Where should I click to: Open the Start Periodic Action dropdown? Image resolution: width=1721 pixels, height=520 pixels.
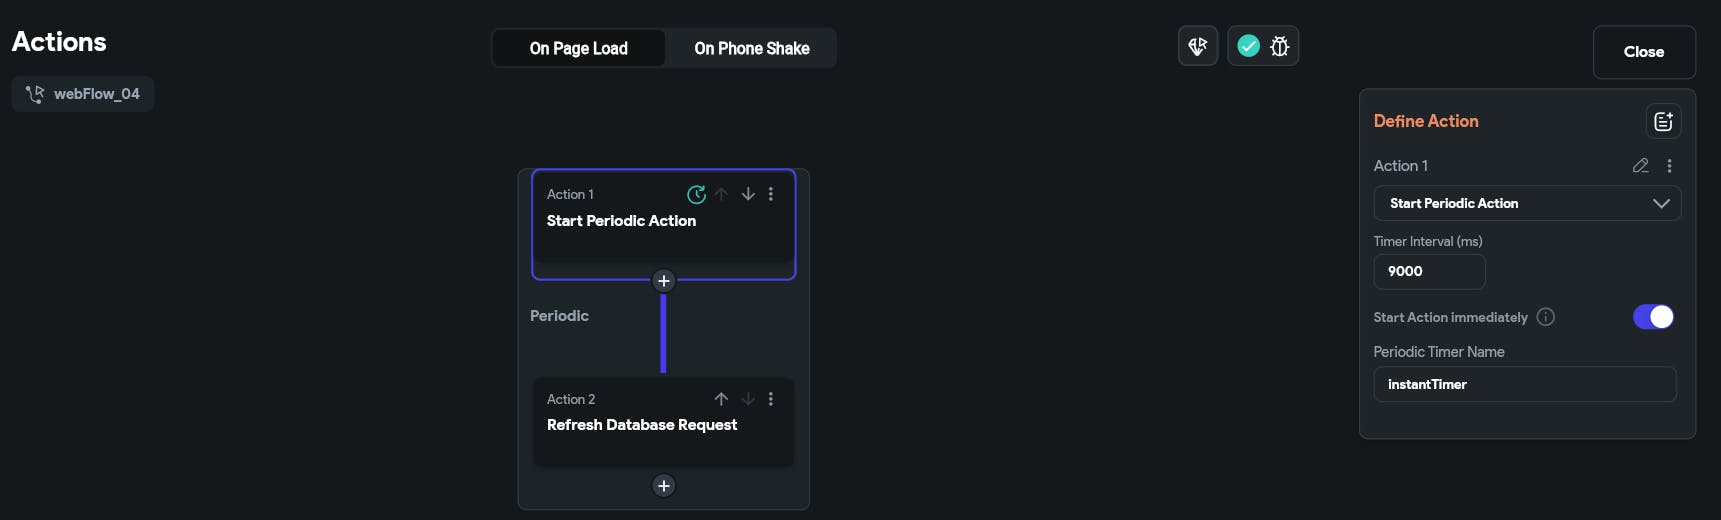pos(1526,203)
